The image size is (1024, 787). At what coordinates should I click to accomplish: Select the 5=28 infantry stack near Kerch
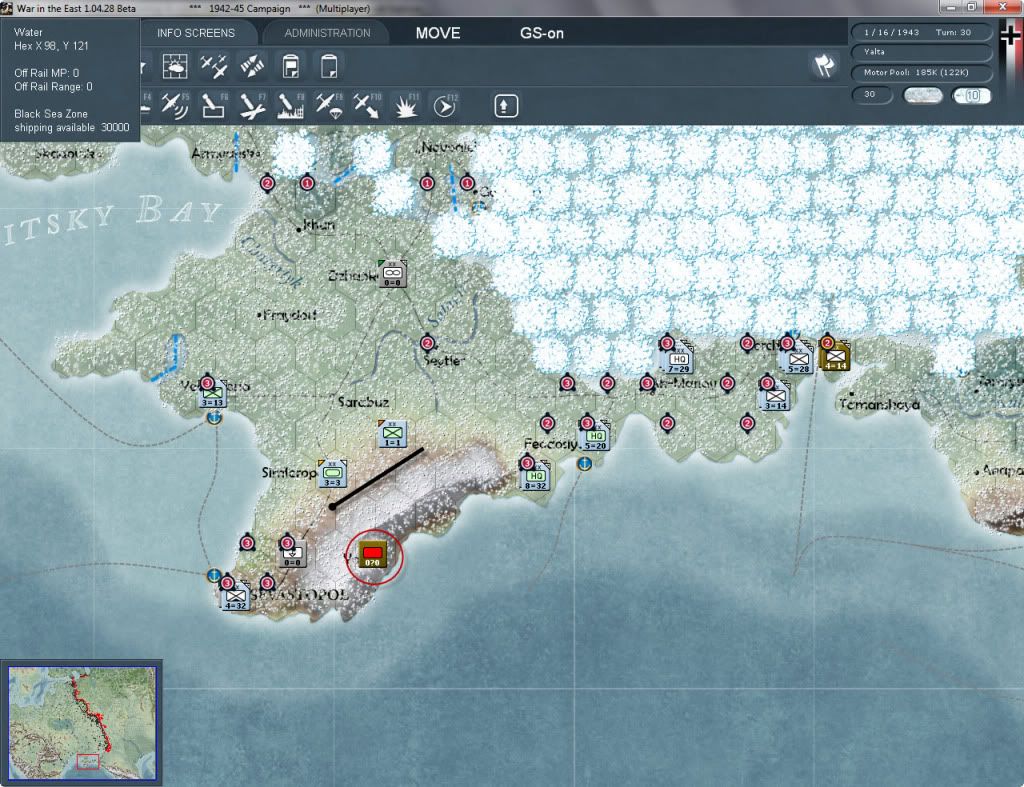[798, 359]
